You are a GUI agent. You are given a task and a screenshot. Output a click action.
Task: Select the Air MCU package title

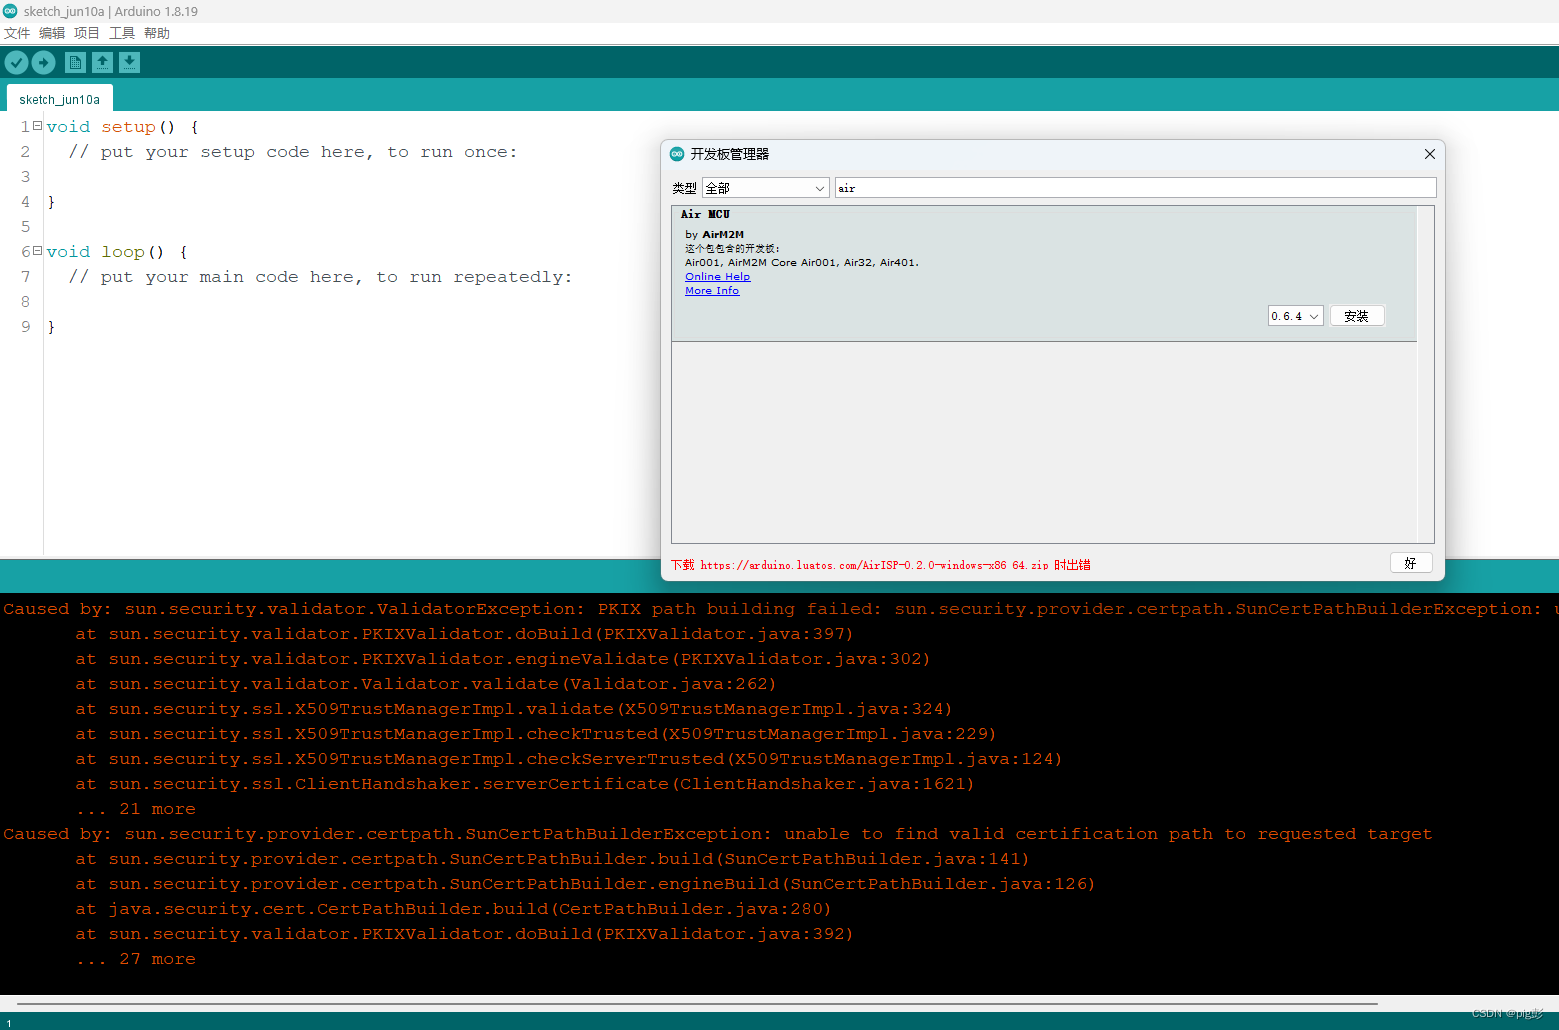pos(705,214)
